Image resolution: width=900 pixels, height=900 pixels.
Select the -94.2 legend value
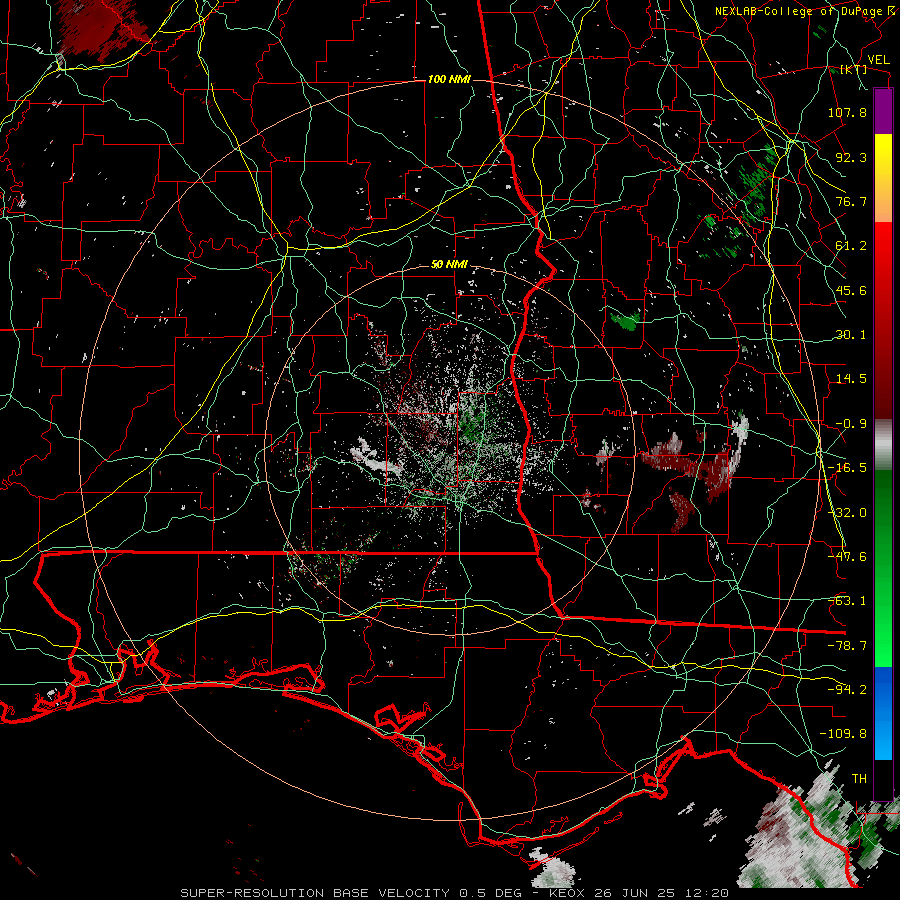click(847, 689)
